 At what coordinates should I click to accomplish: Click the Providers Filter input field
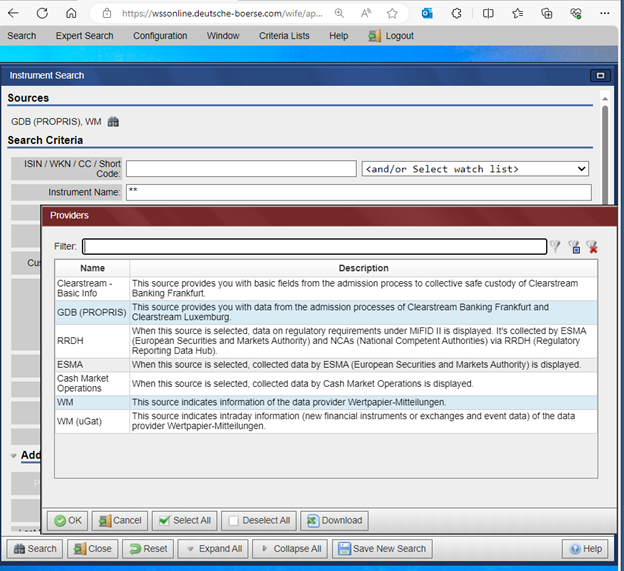pyautogui.click(x=314, y=247)
